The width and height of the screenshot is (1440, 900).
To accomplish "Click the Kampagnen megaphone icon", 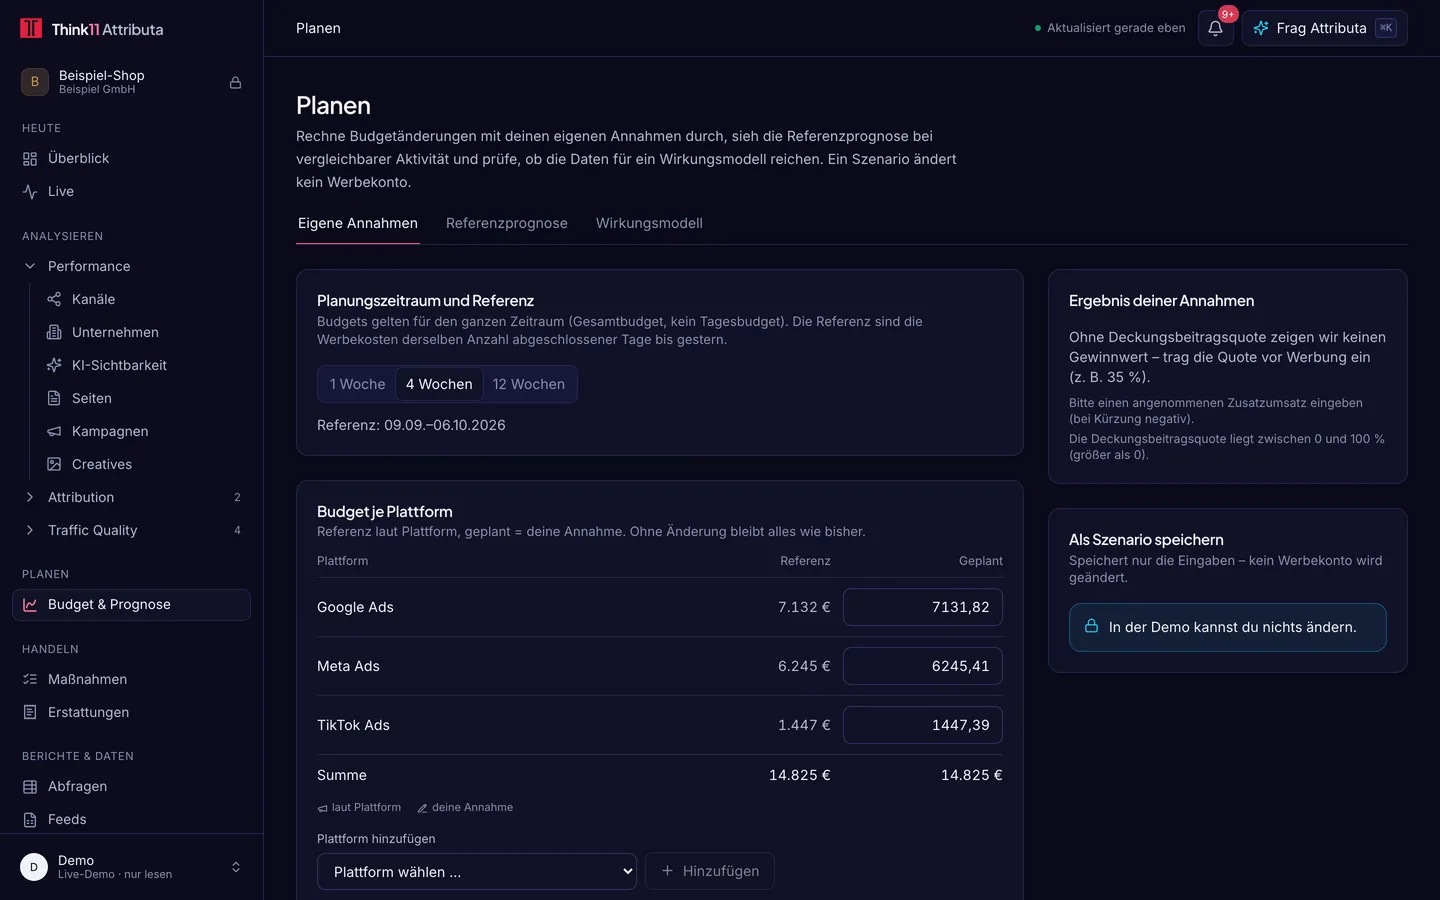I will pyautogui.click(x=54, y=431).
